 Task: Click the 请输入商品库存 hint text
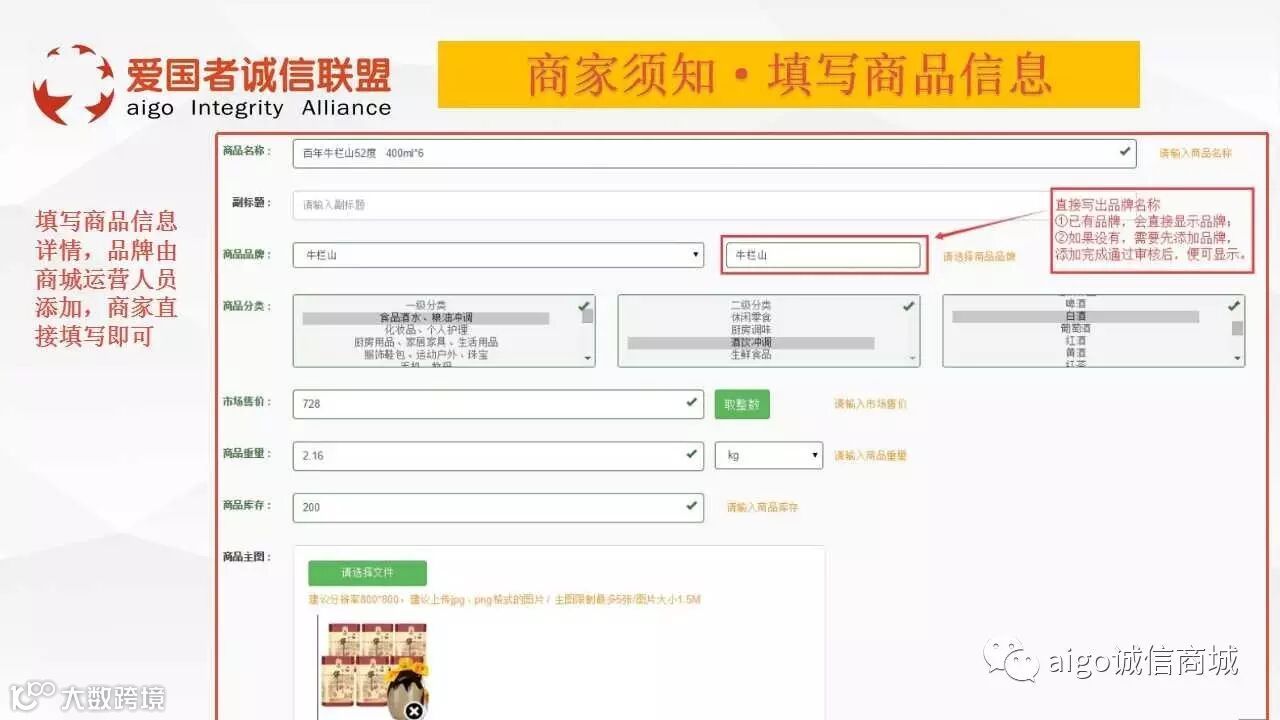tap(762, 507)
